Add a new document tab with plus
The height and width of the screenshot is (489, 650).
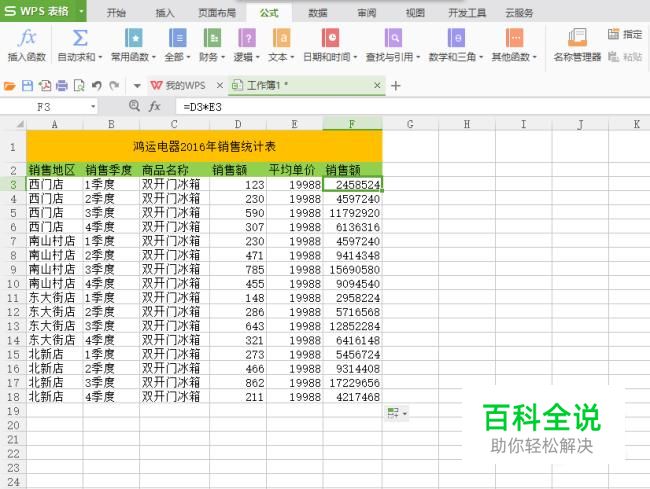(x=395, y=86)
